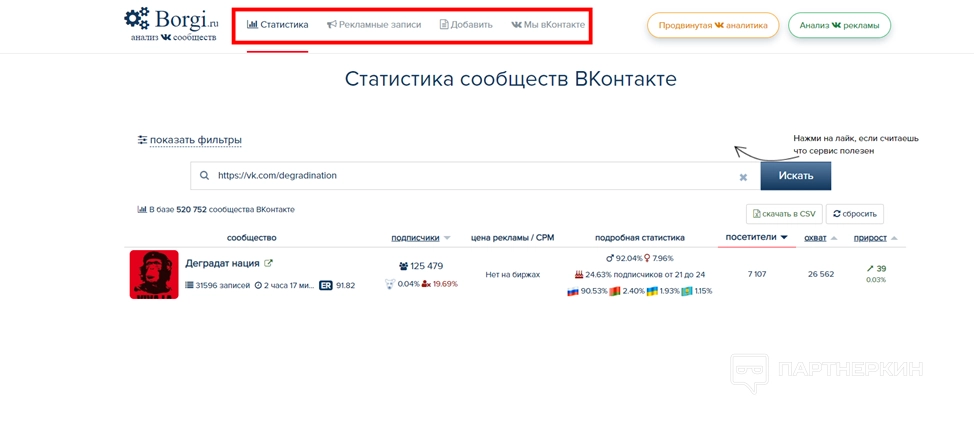Open the Рекламные записи tab
974x446 pixels.
[x=374, y=25]
